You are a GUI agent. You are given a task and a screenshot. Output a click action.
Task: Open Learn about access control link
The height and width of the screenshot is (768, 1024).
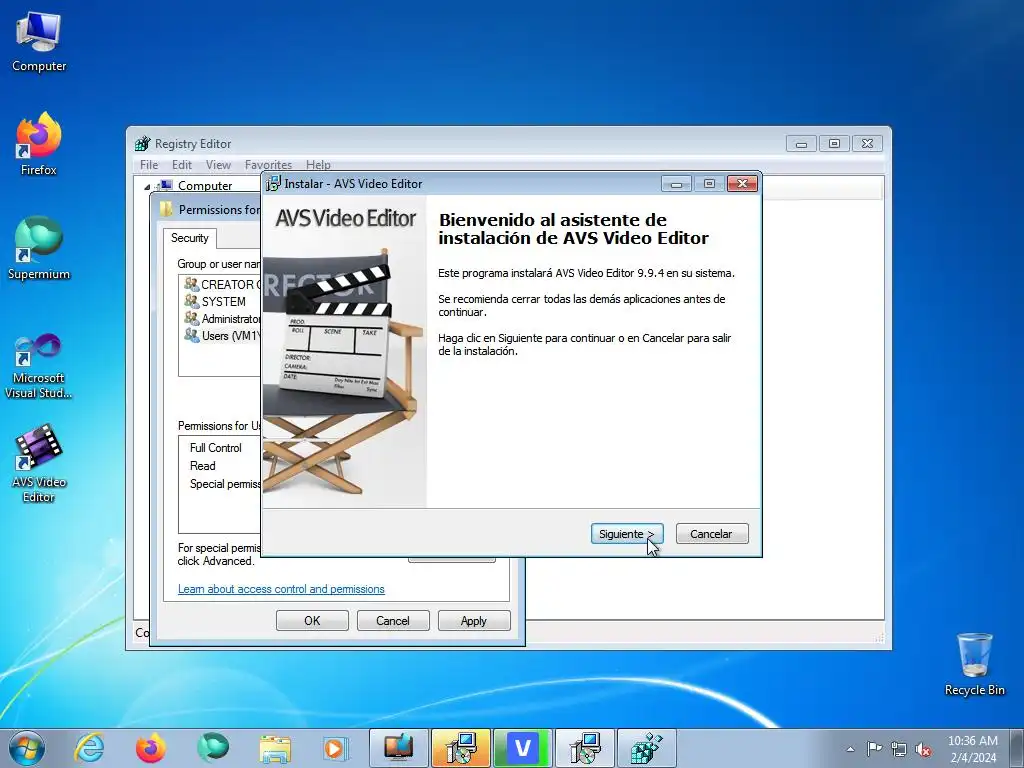pyautogui.click(x=281, y=589)
